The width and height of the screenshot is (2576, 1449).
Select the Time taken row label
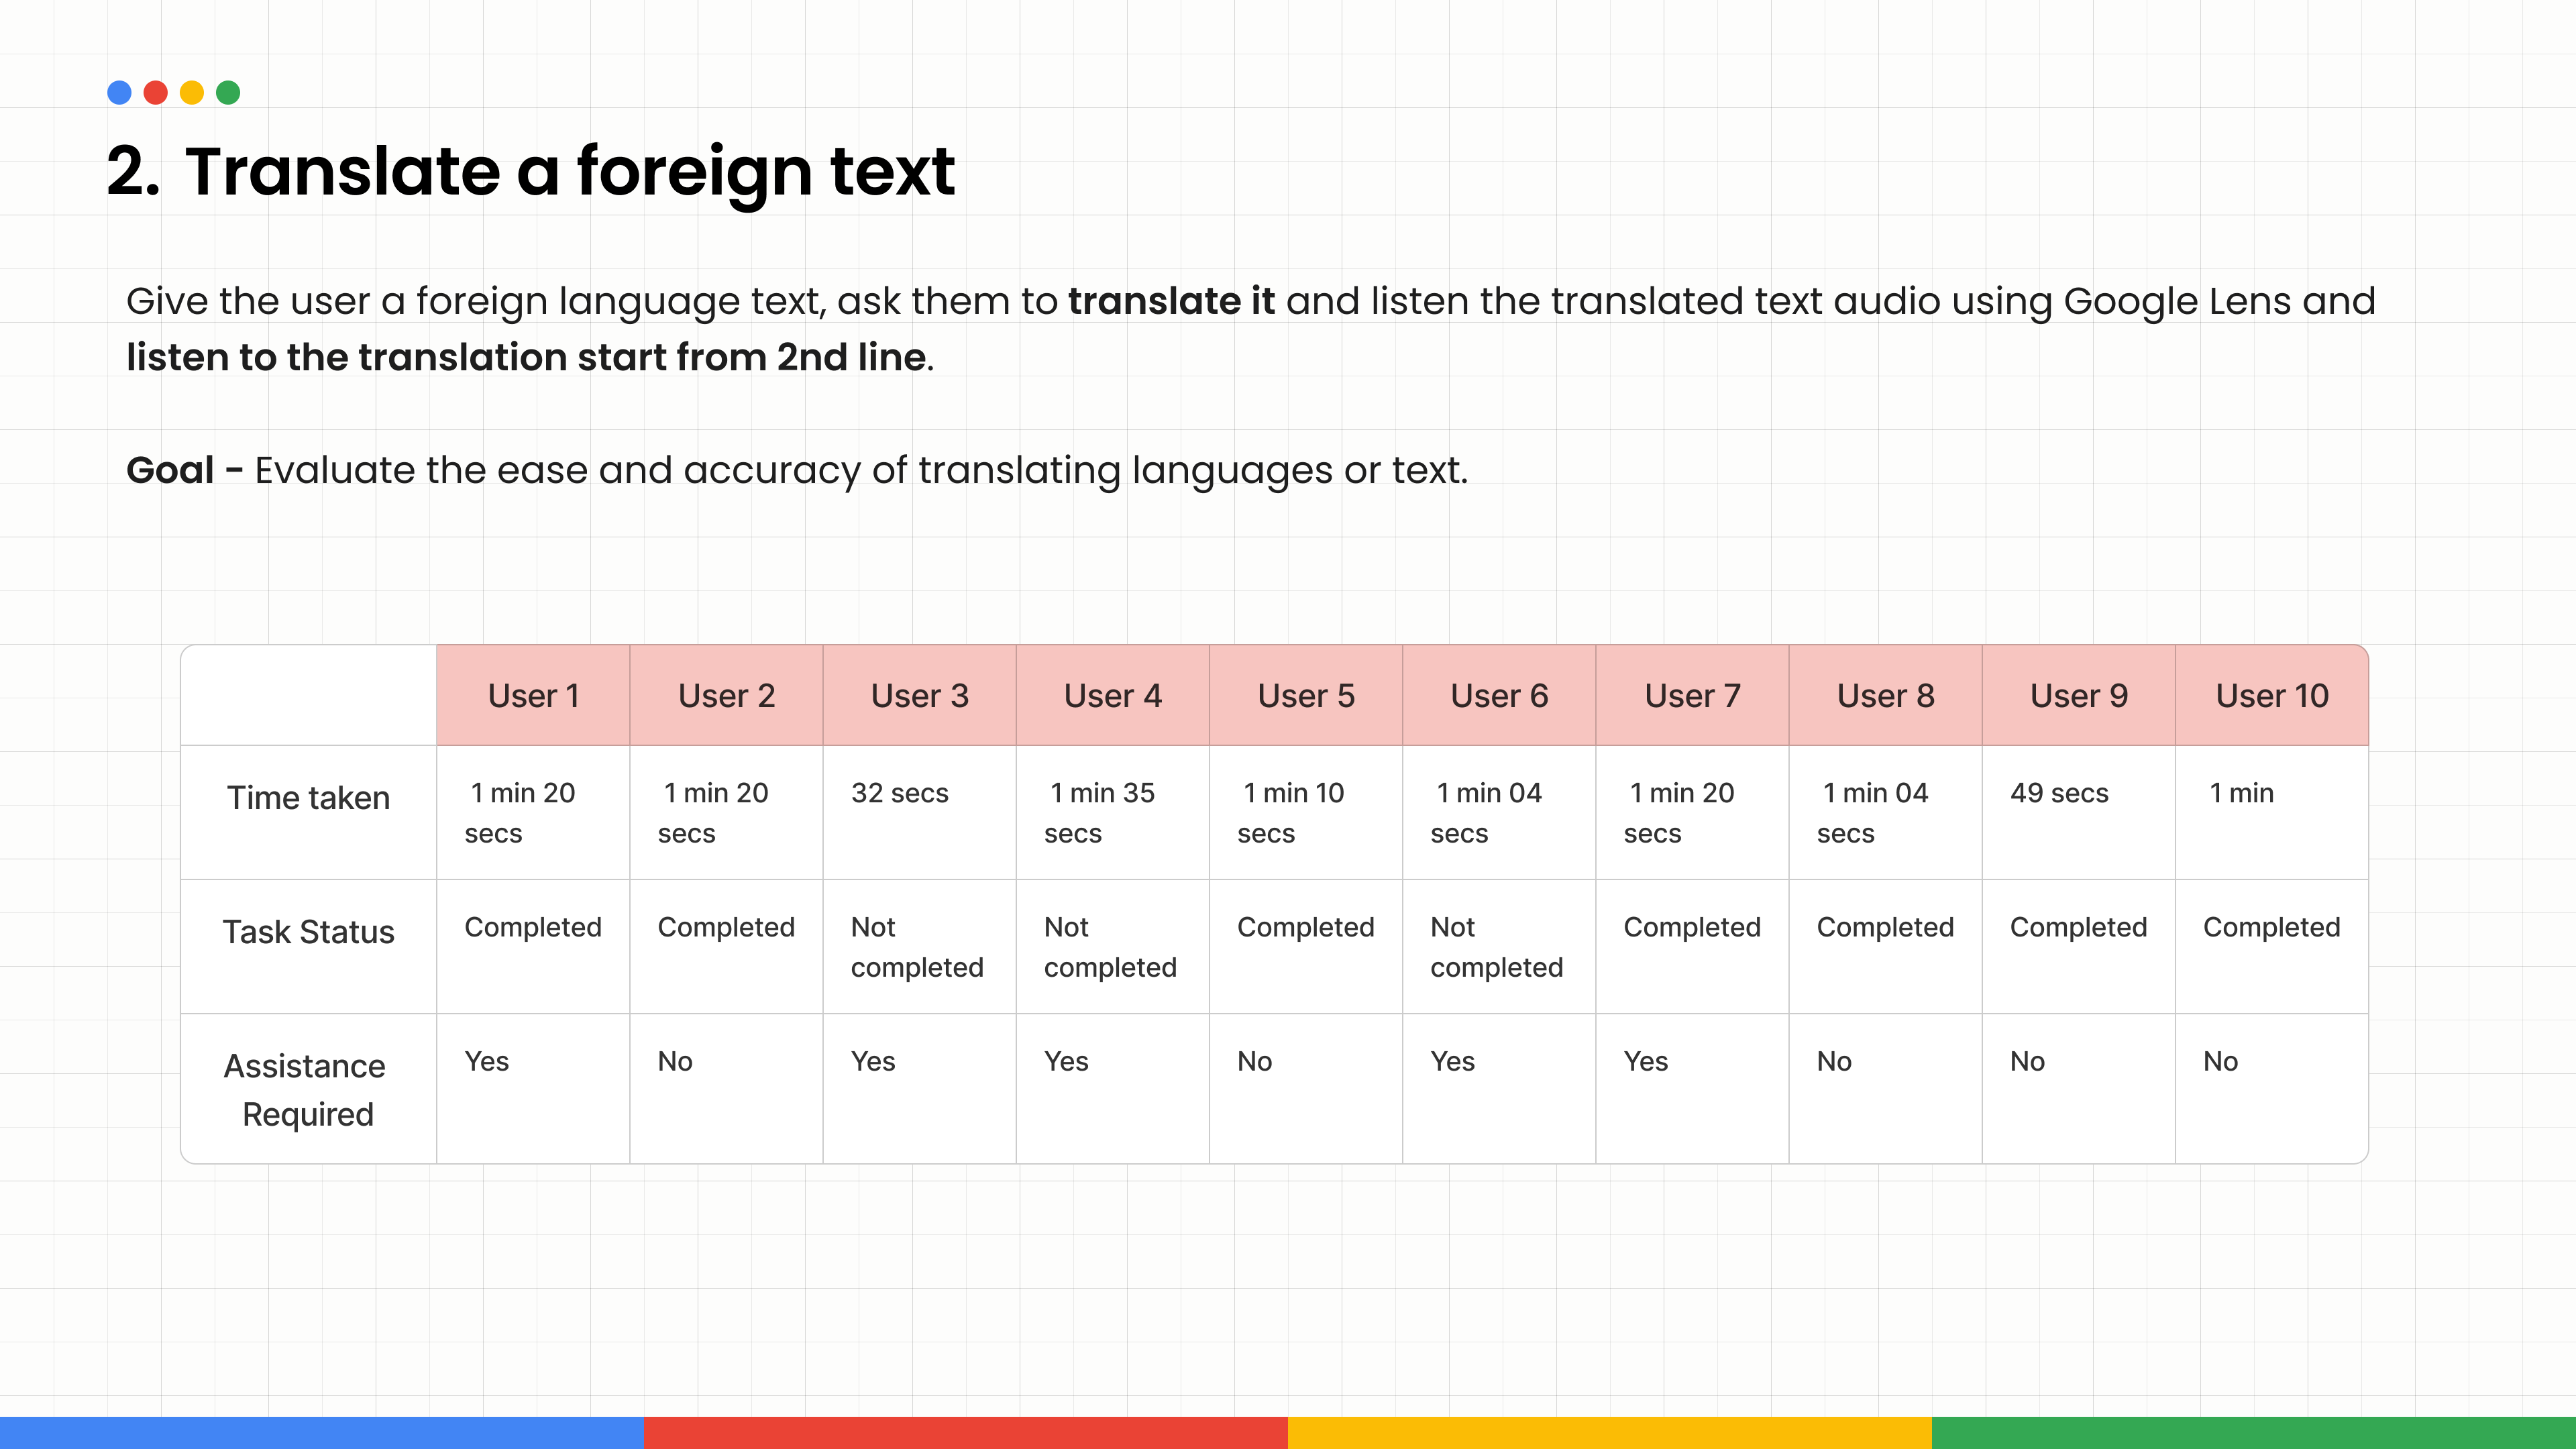308,797
